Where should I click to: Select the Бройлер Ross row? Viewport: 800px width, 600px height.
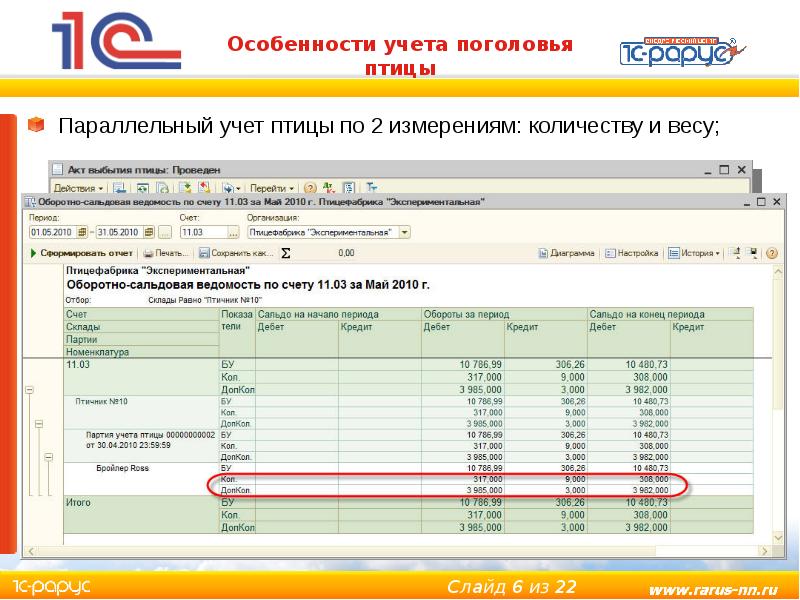[122, 467]
